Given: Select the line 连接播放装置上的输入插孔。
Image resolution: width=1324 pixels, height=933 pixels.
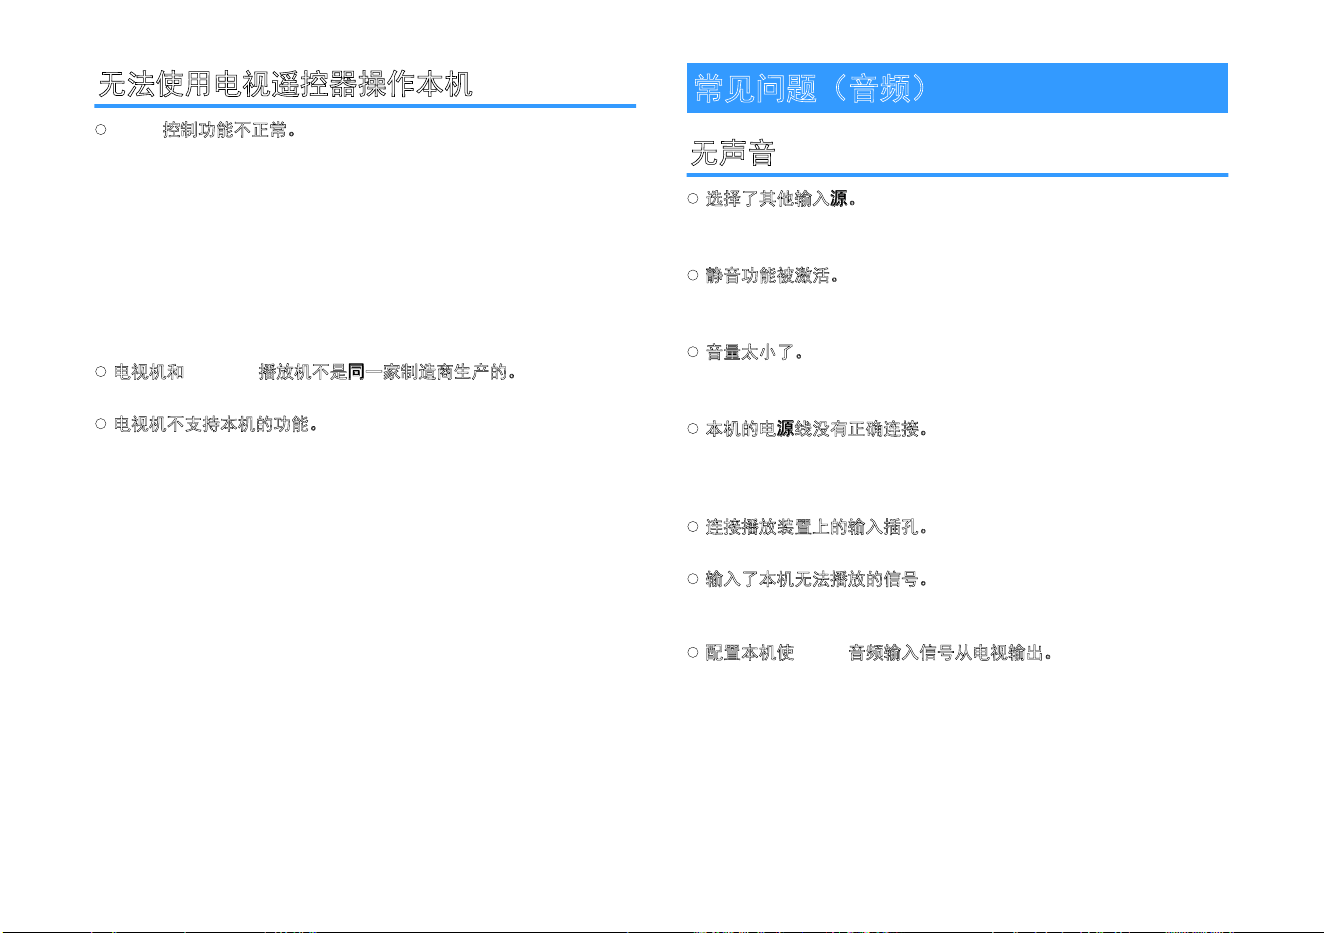Looking at the screenshot, I should (816, 527).
